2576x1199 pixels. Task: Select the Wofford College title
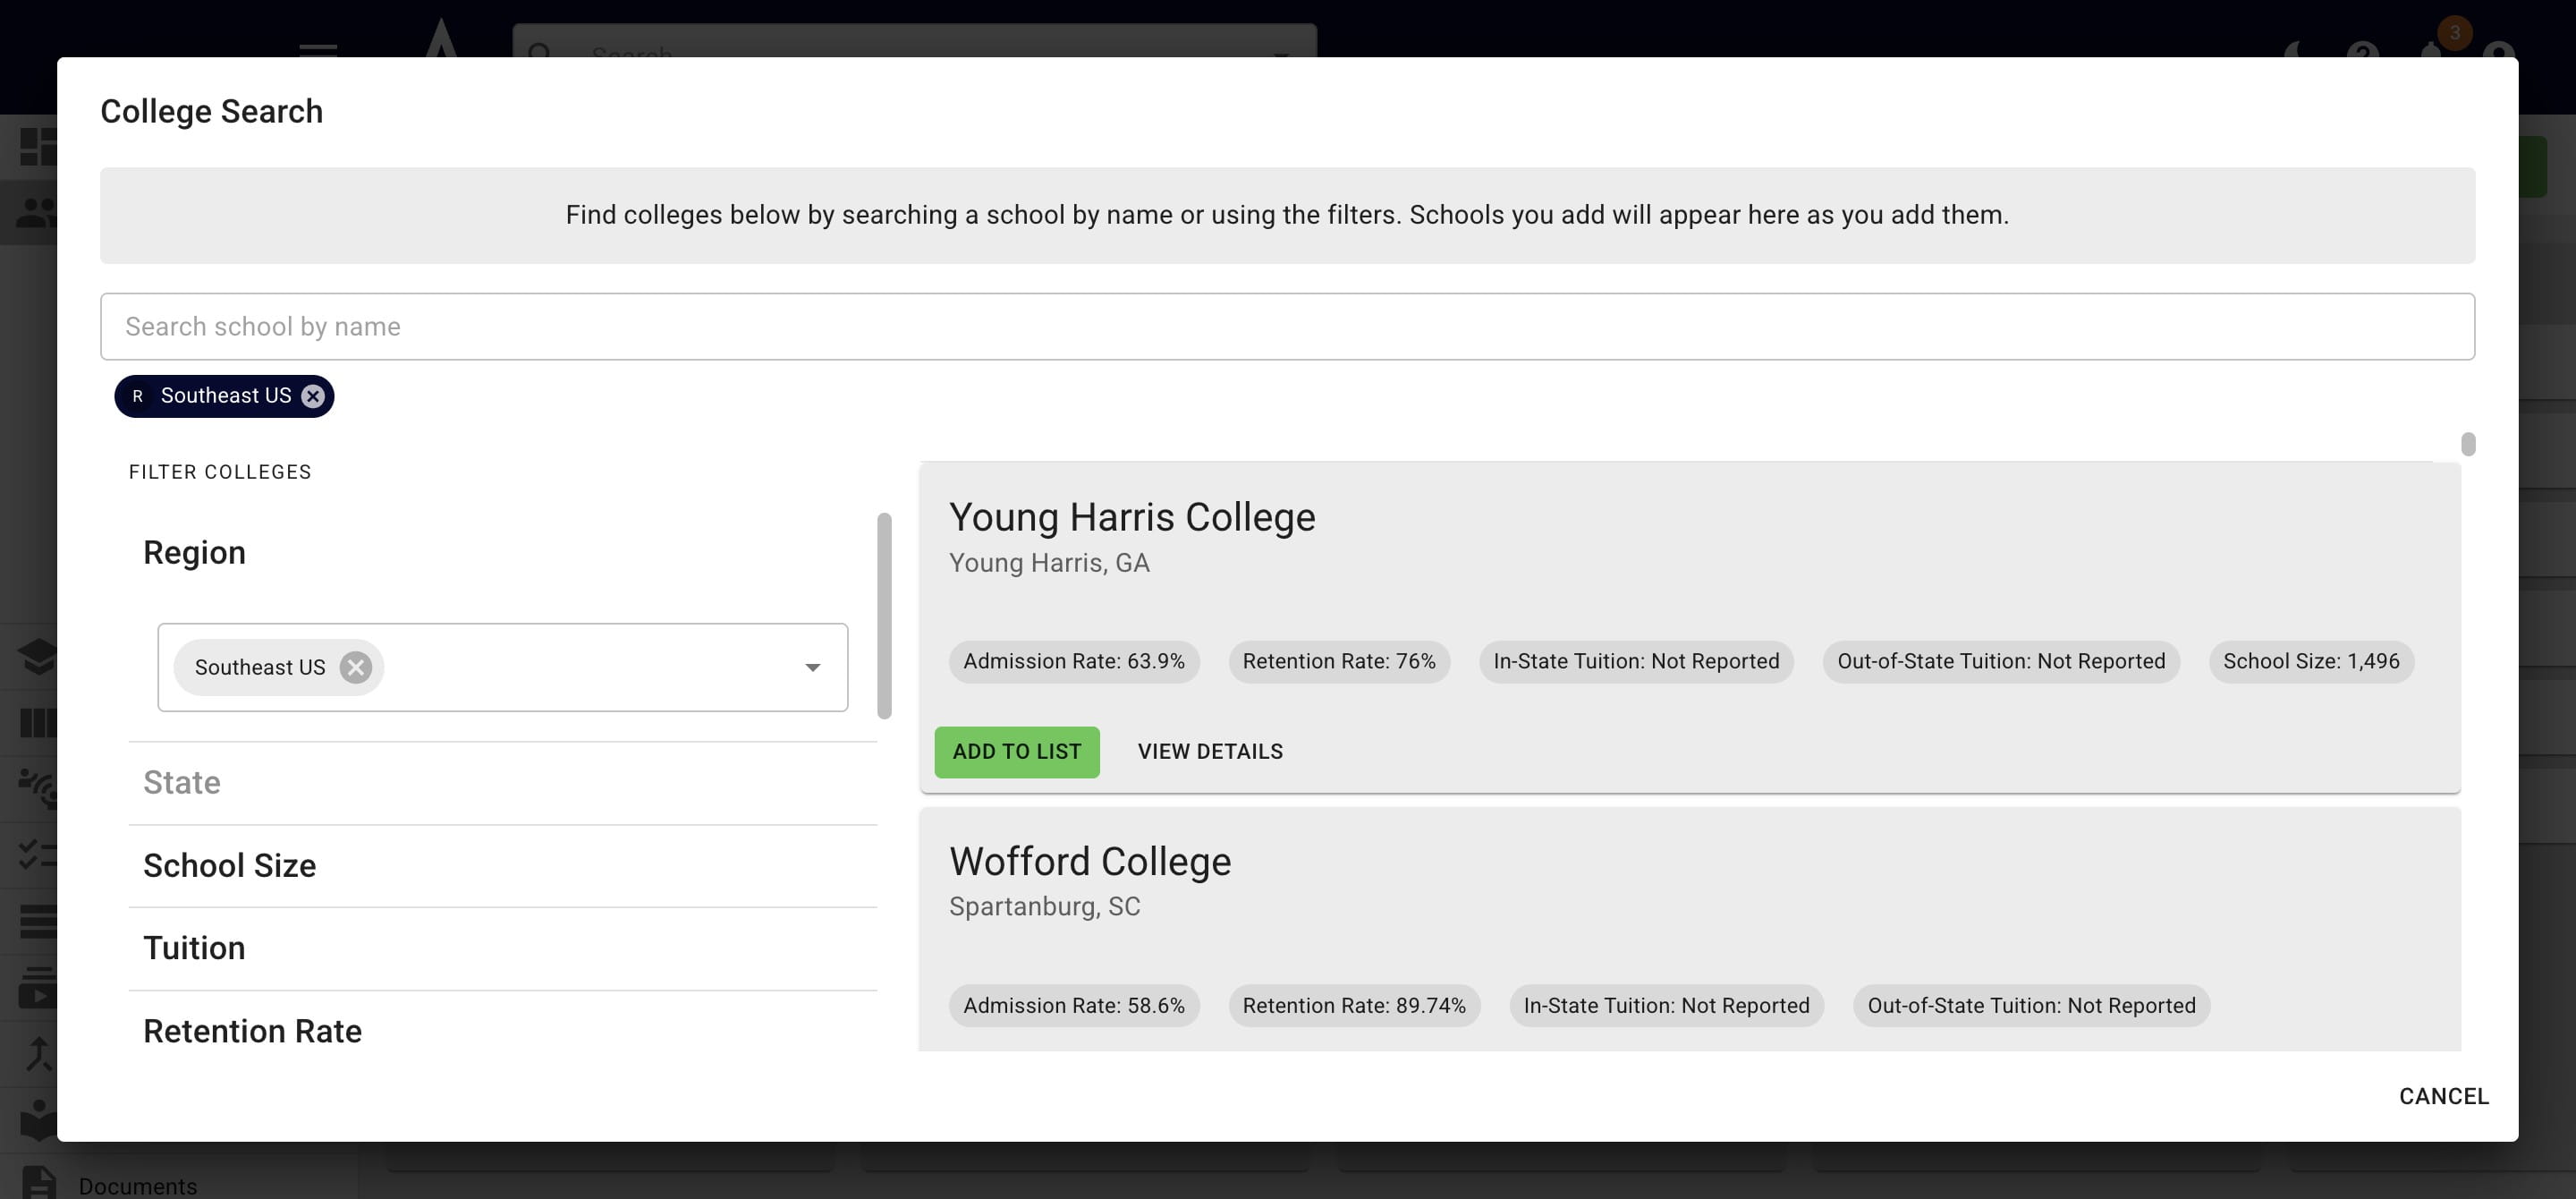(x=1090, y=861)
